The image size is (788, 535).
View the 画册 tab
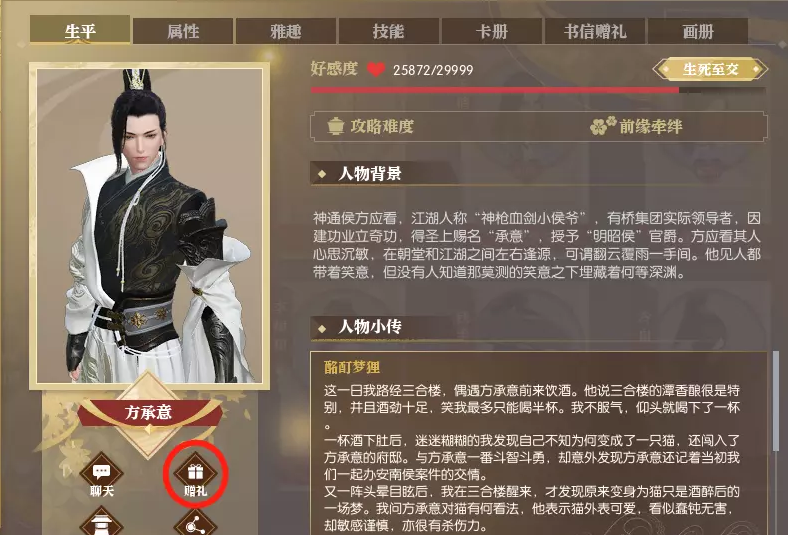[698, 32]
